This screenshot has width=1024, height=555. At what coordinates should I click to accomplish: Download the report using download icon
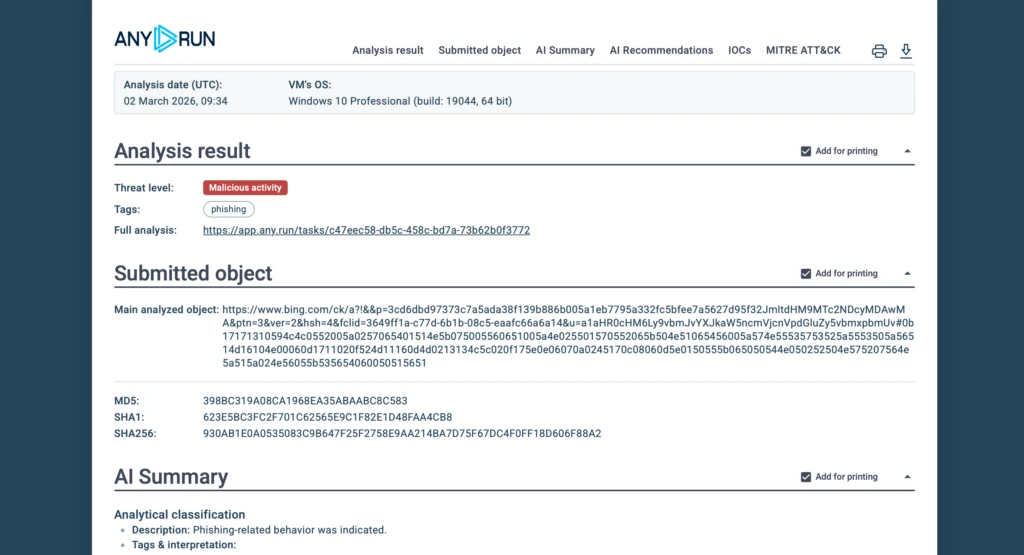click(x=906, y=50)
